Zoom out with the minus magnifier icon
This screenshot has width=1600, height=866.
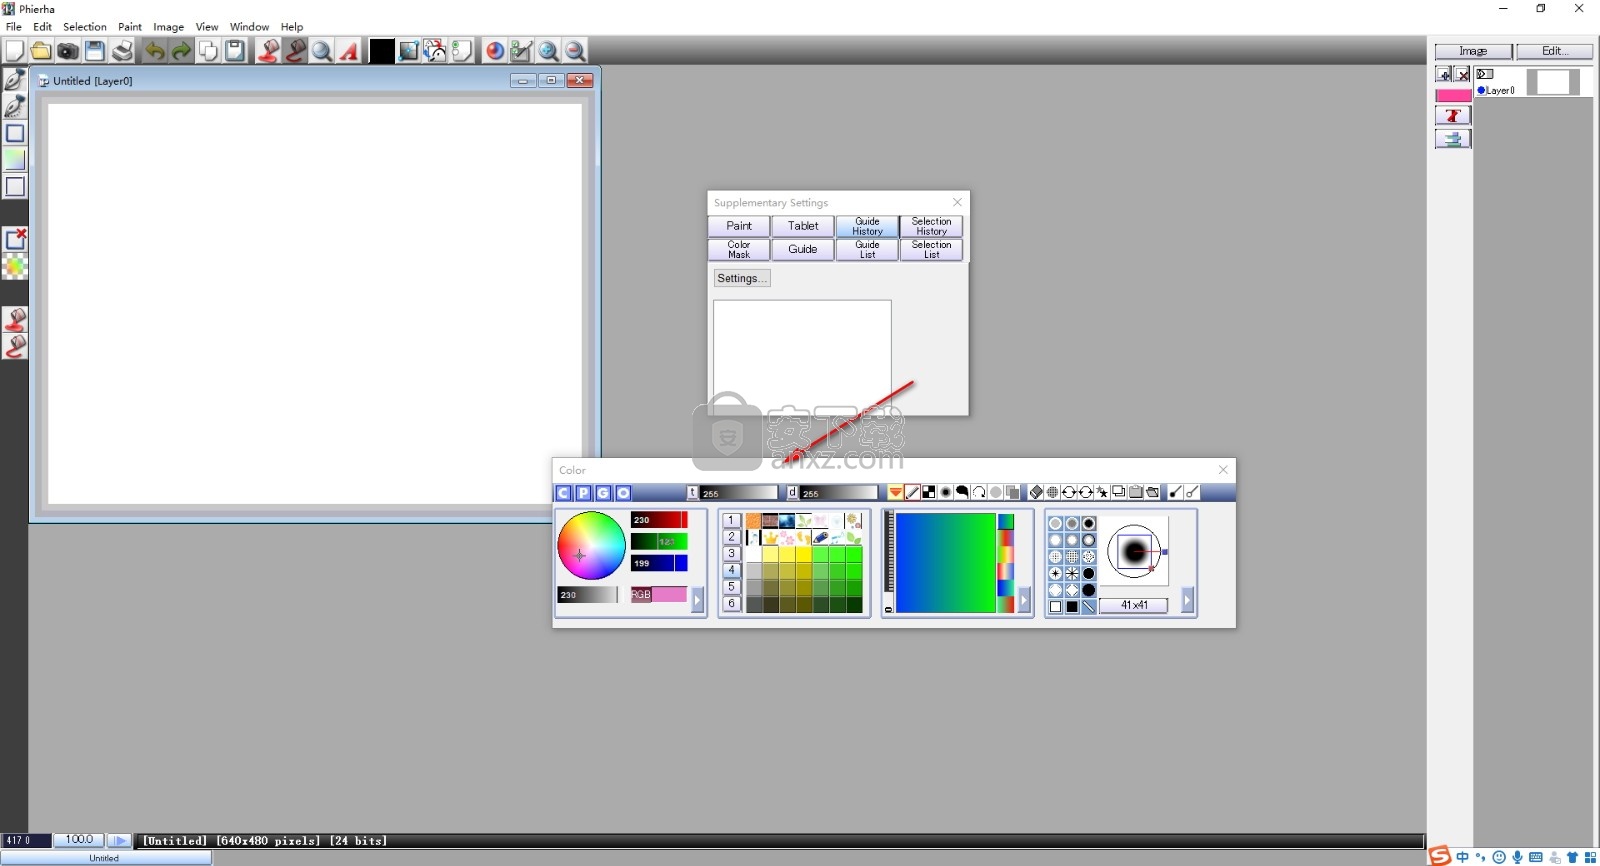[x=575, y=51]
